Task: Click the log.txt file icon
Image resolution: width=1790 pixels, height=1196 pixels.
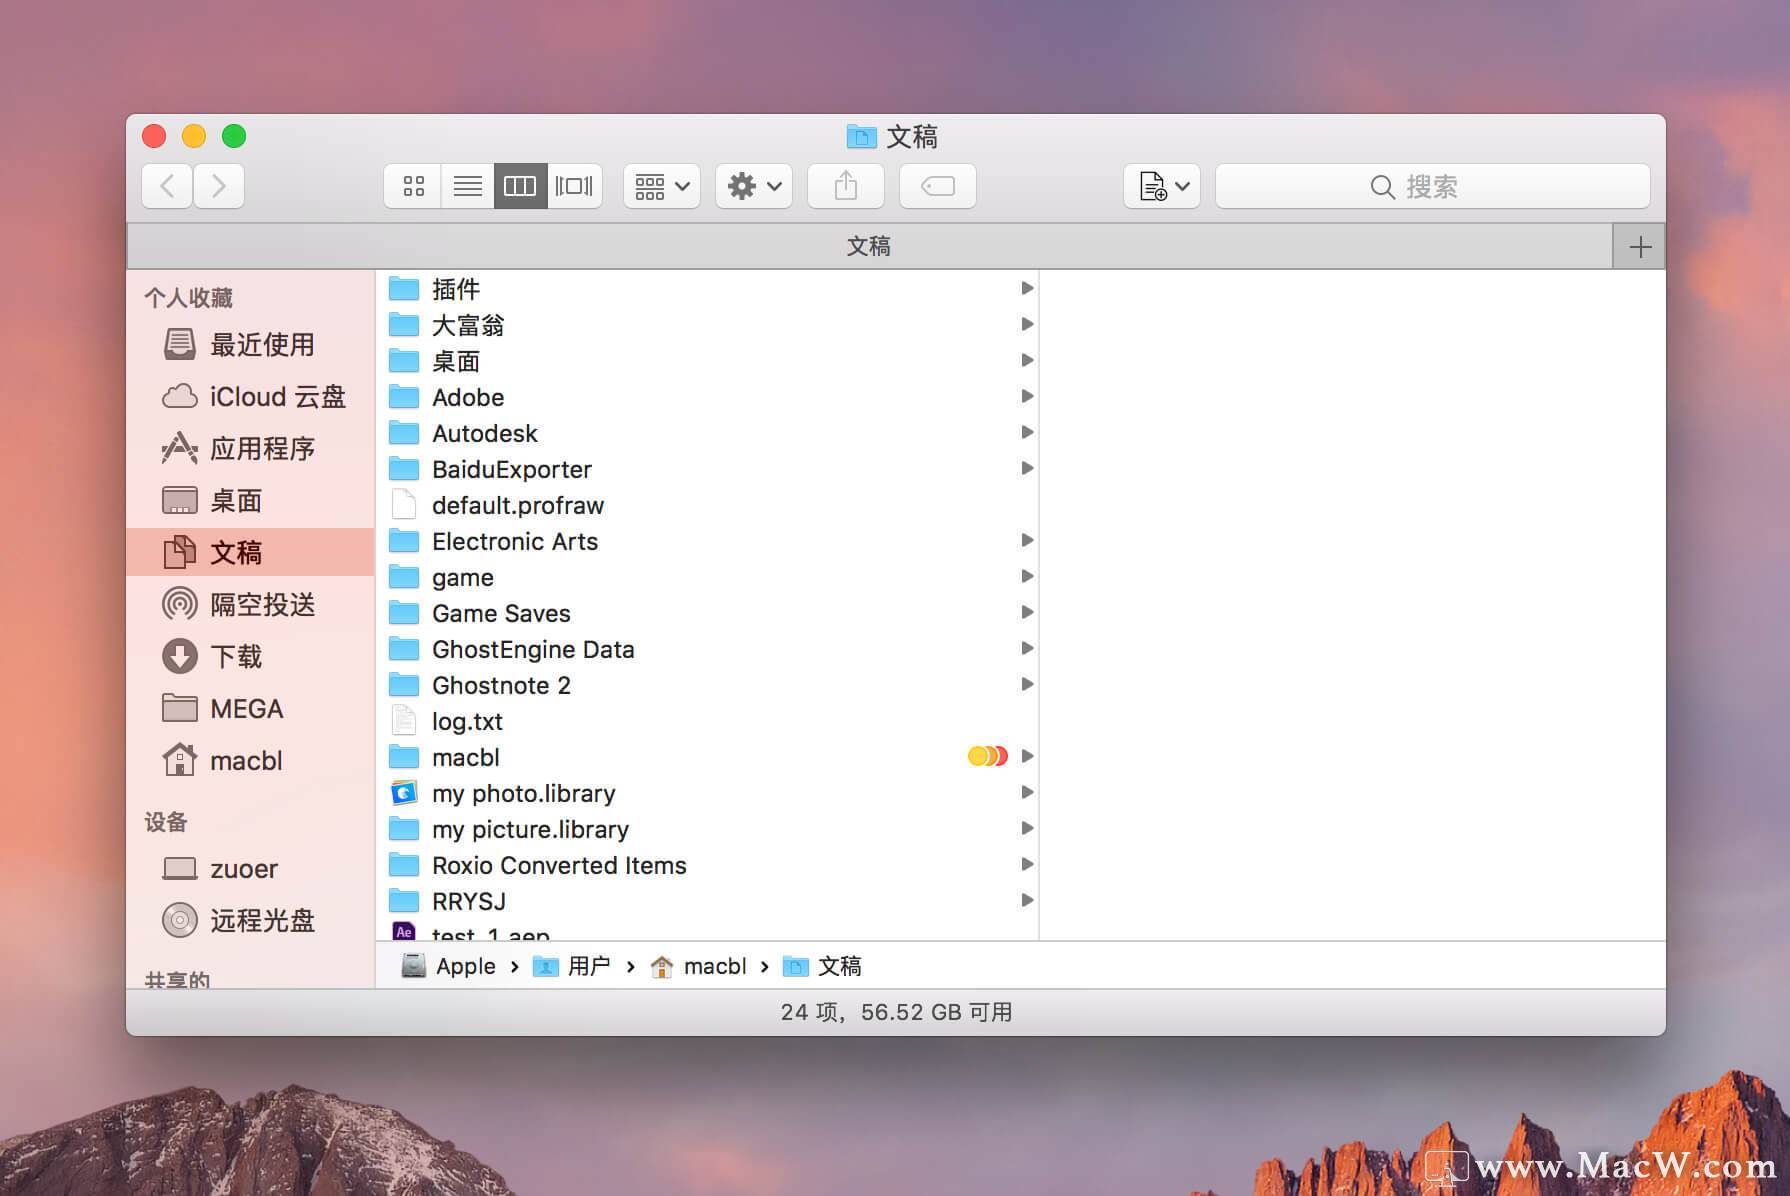Action: pos(404,721)
